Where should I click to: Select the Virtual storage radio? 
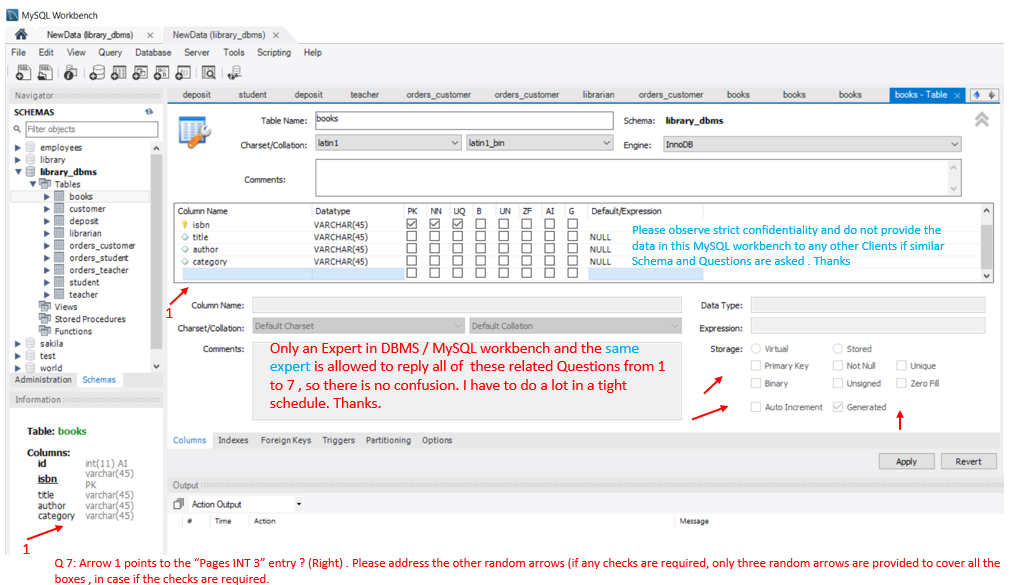[756, 349]
